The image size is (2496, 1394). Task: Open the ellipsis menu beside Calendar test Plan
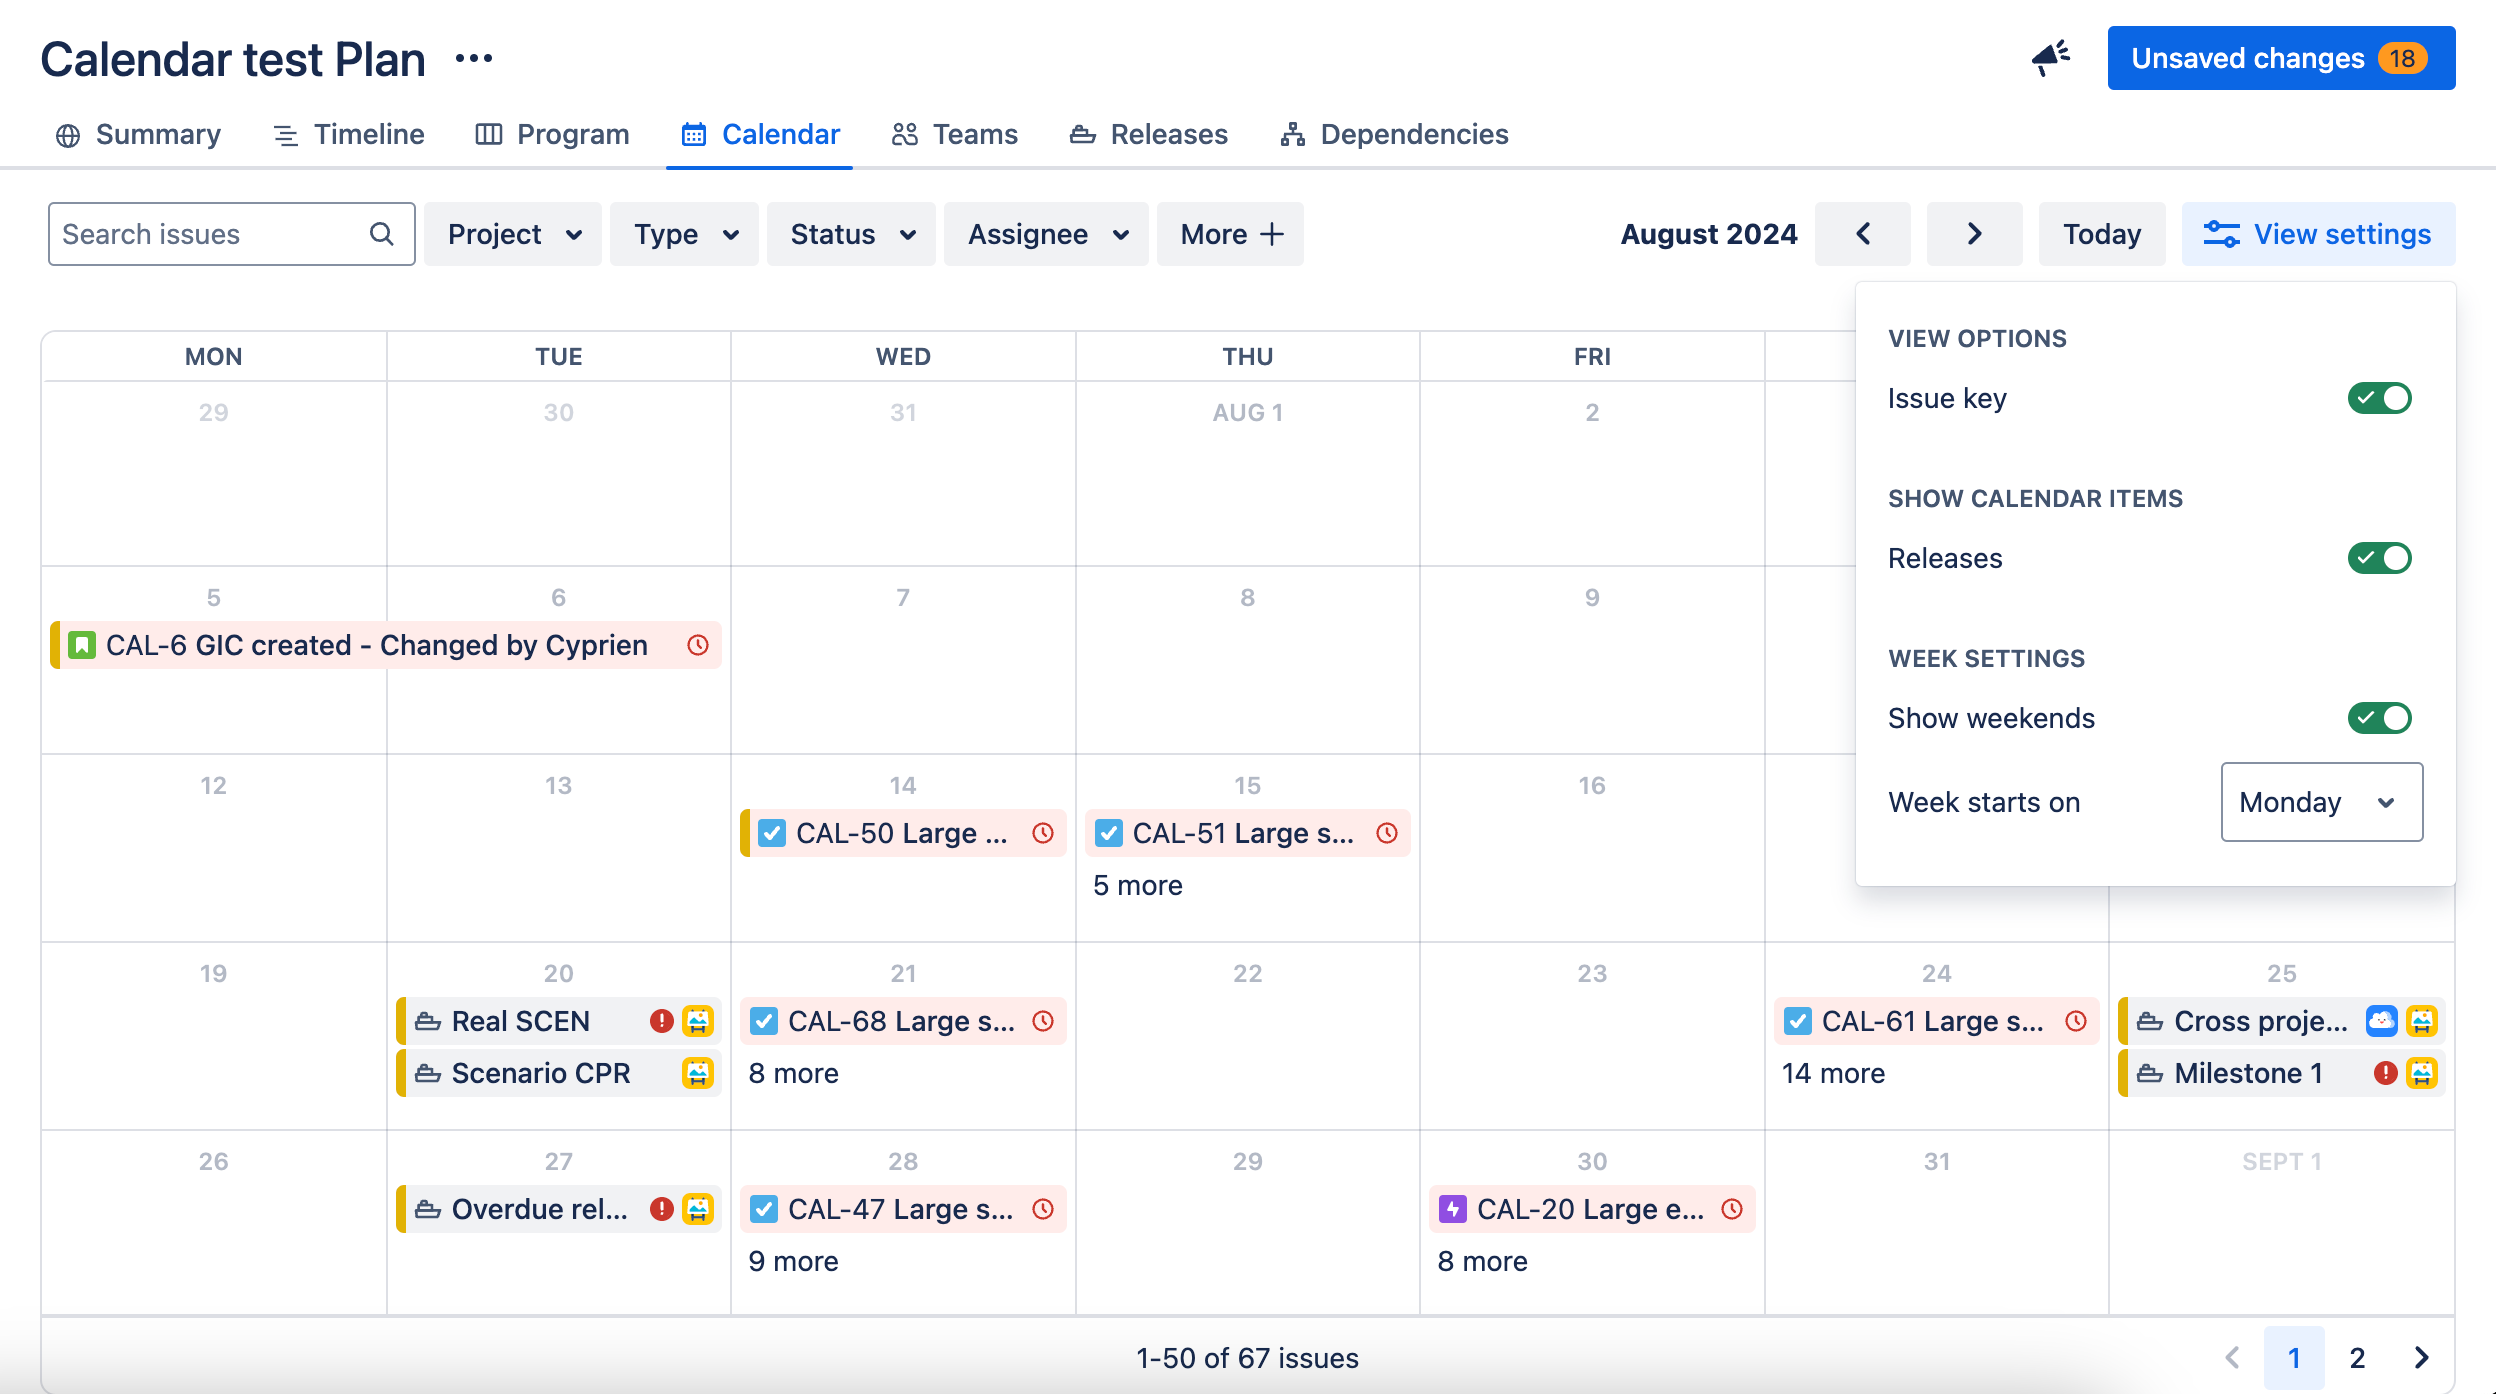[473, 57]
